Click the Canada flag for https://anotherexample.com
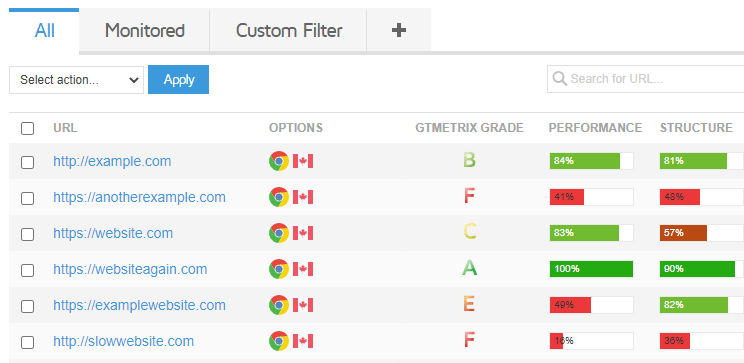 click(303, 197)
